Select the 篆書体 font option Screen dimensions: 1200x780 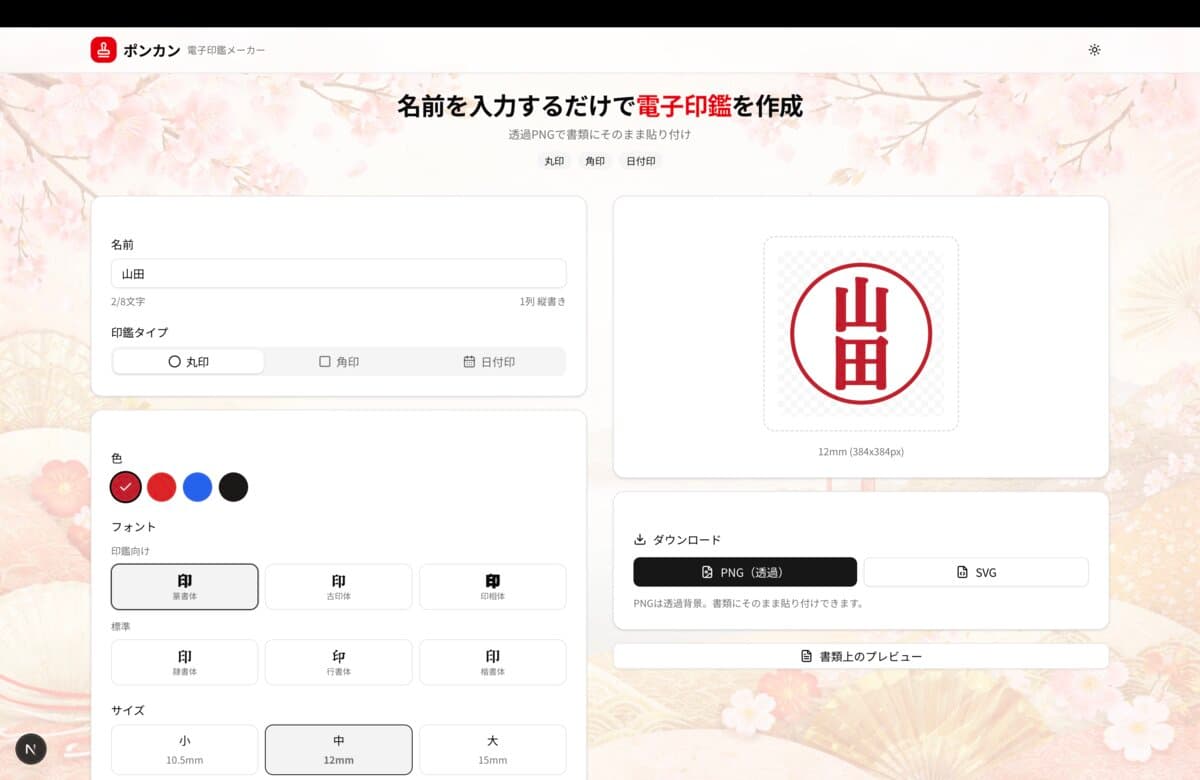pyautogui.click(x=185, y=587)
